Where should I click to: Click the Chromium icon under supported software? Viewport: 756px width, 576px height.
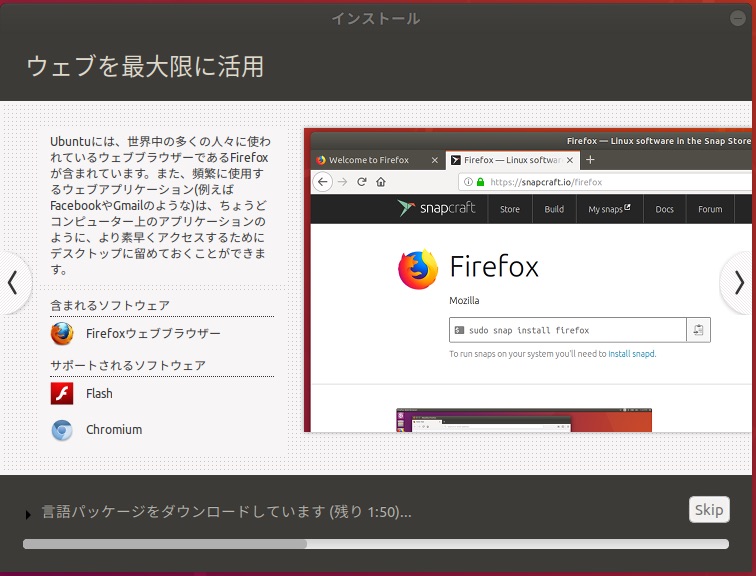coord(62,430)
